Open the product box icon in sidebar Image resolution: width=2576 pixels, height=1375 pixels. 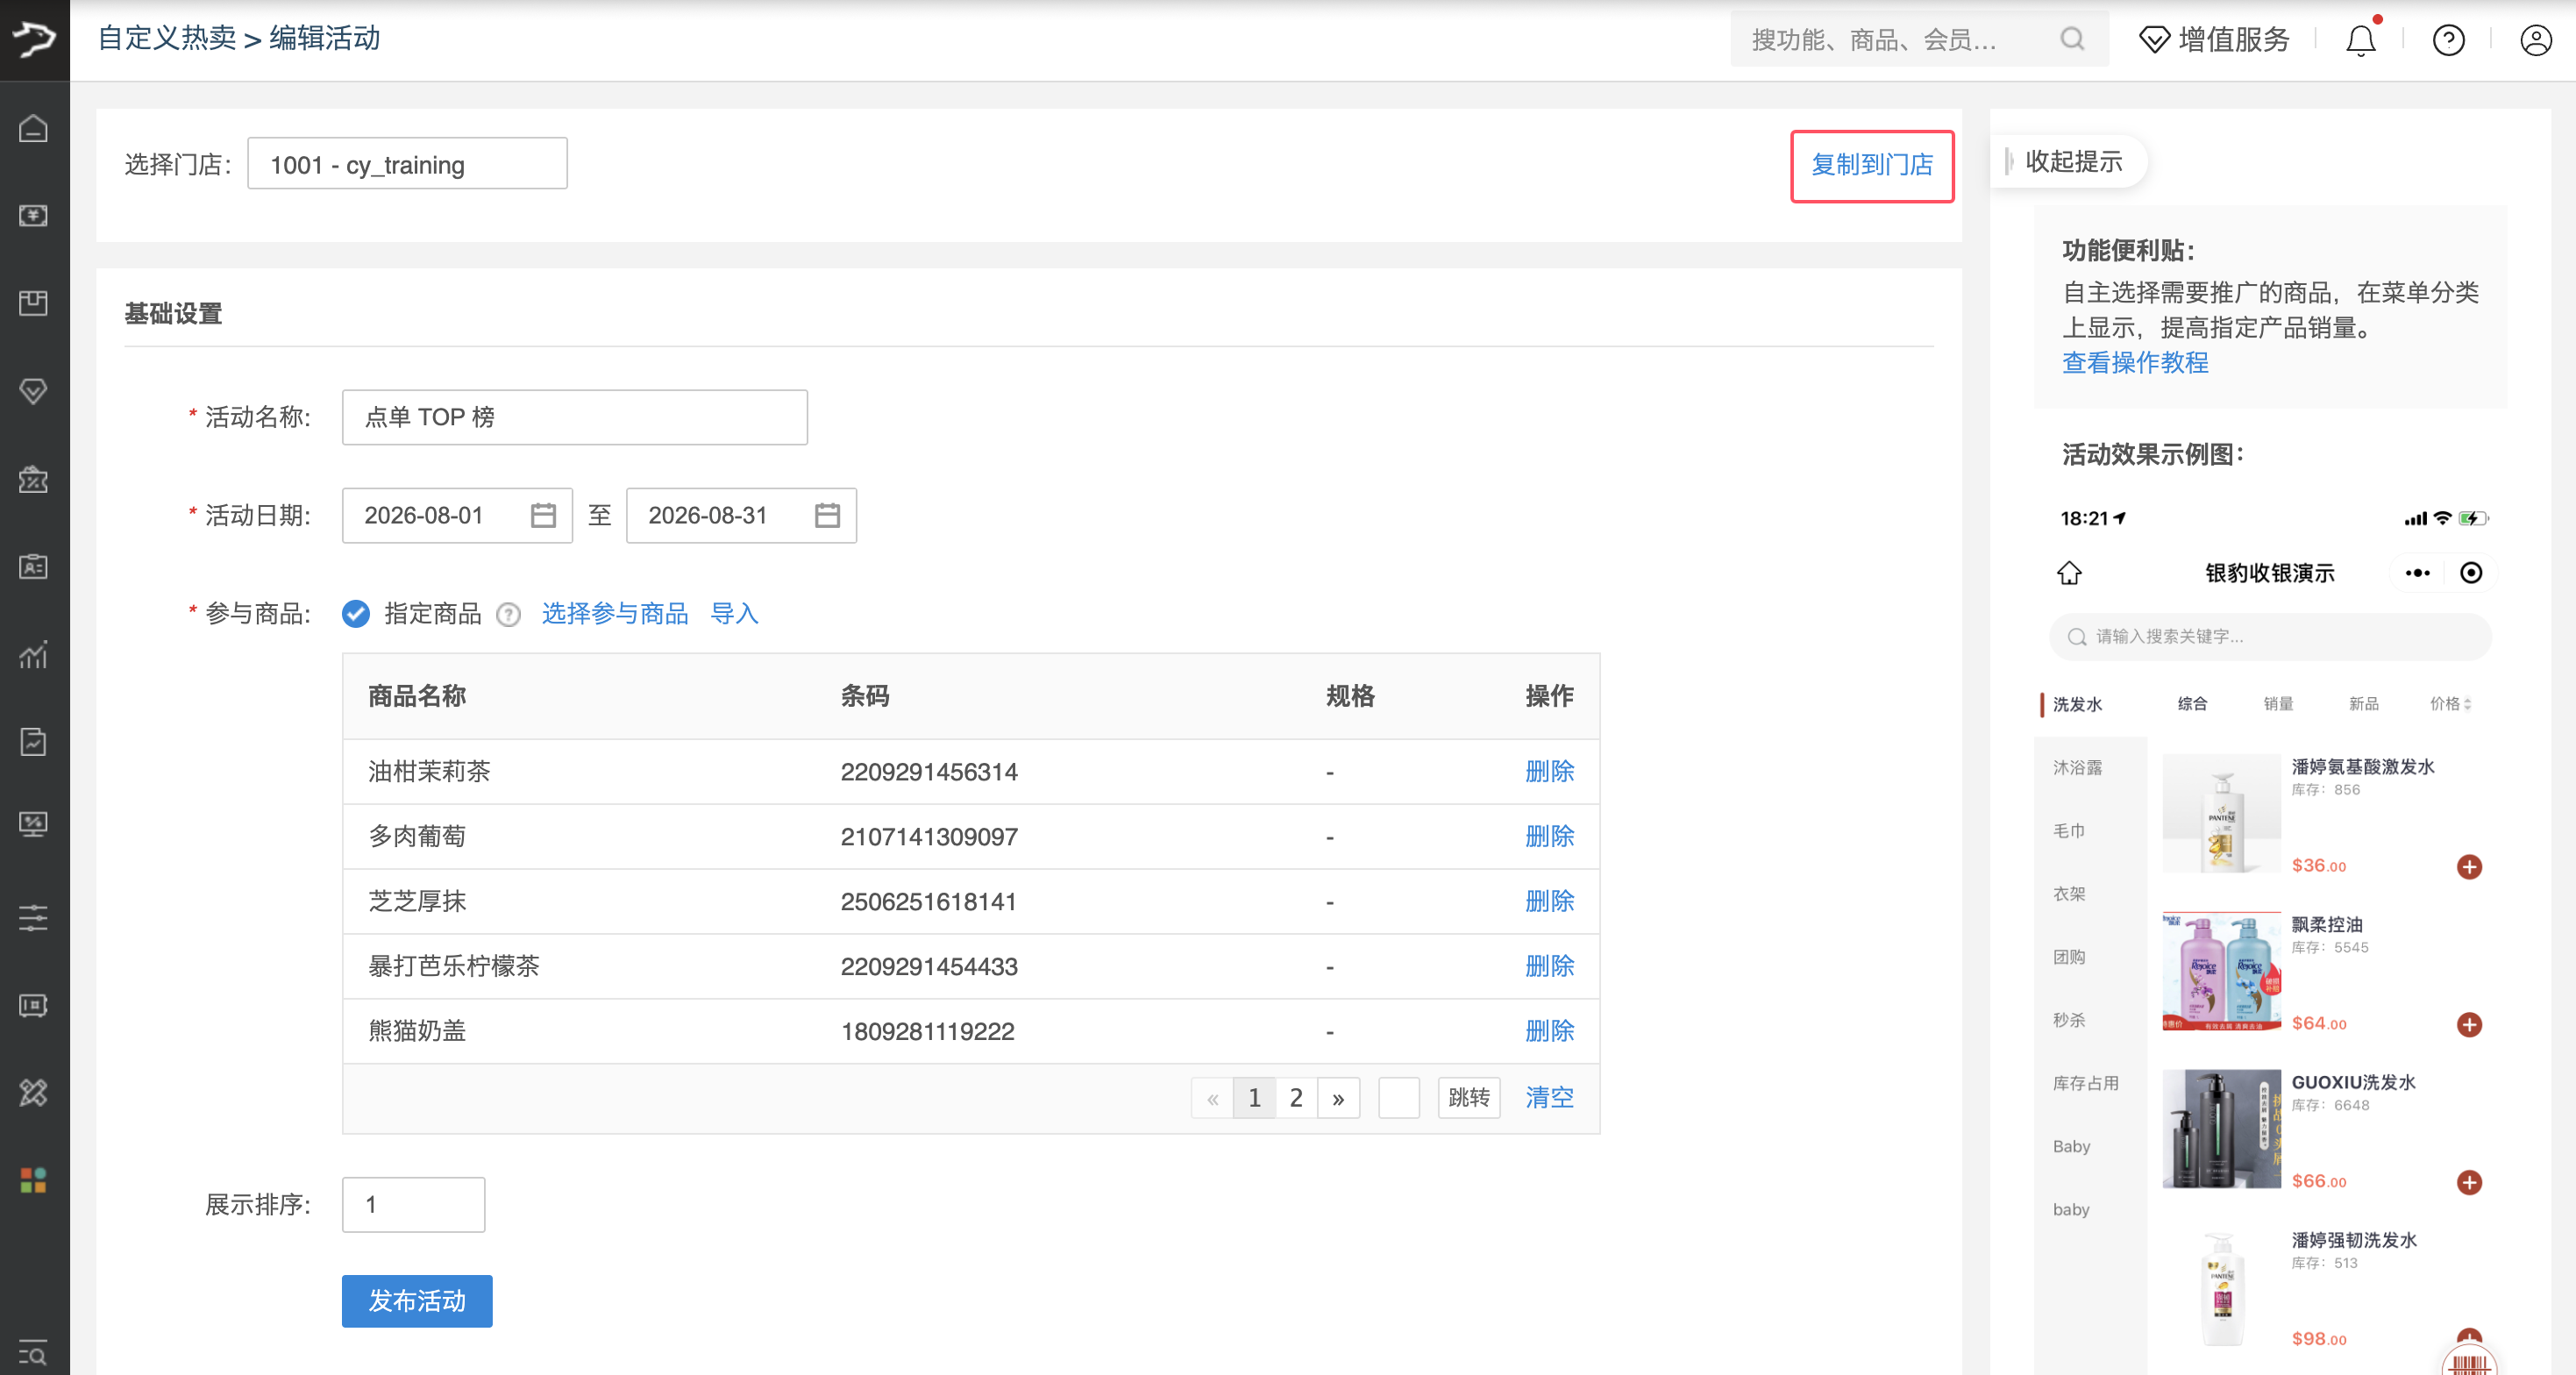34,303
